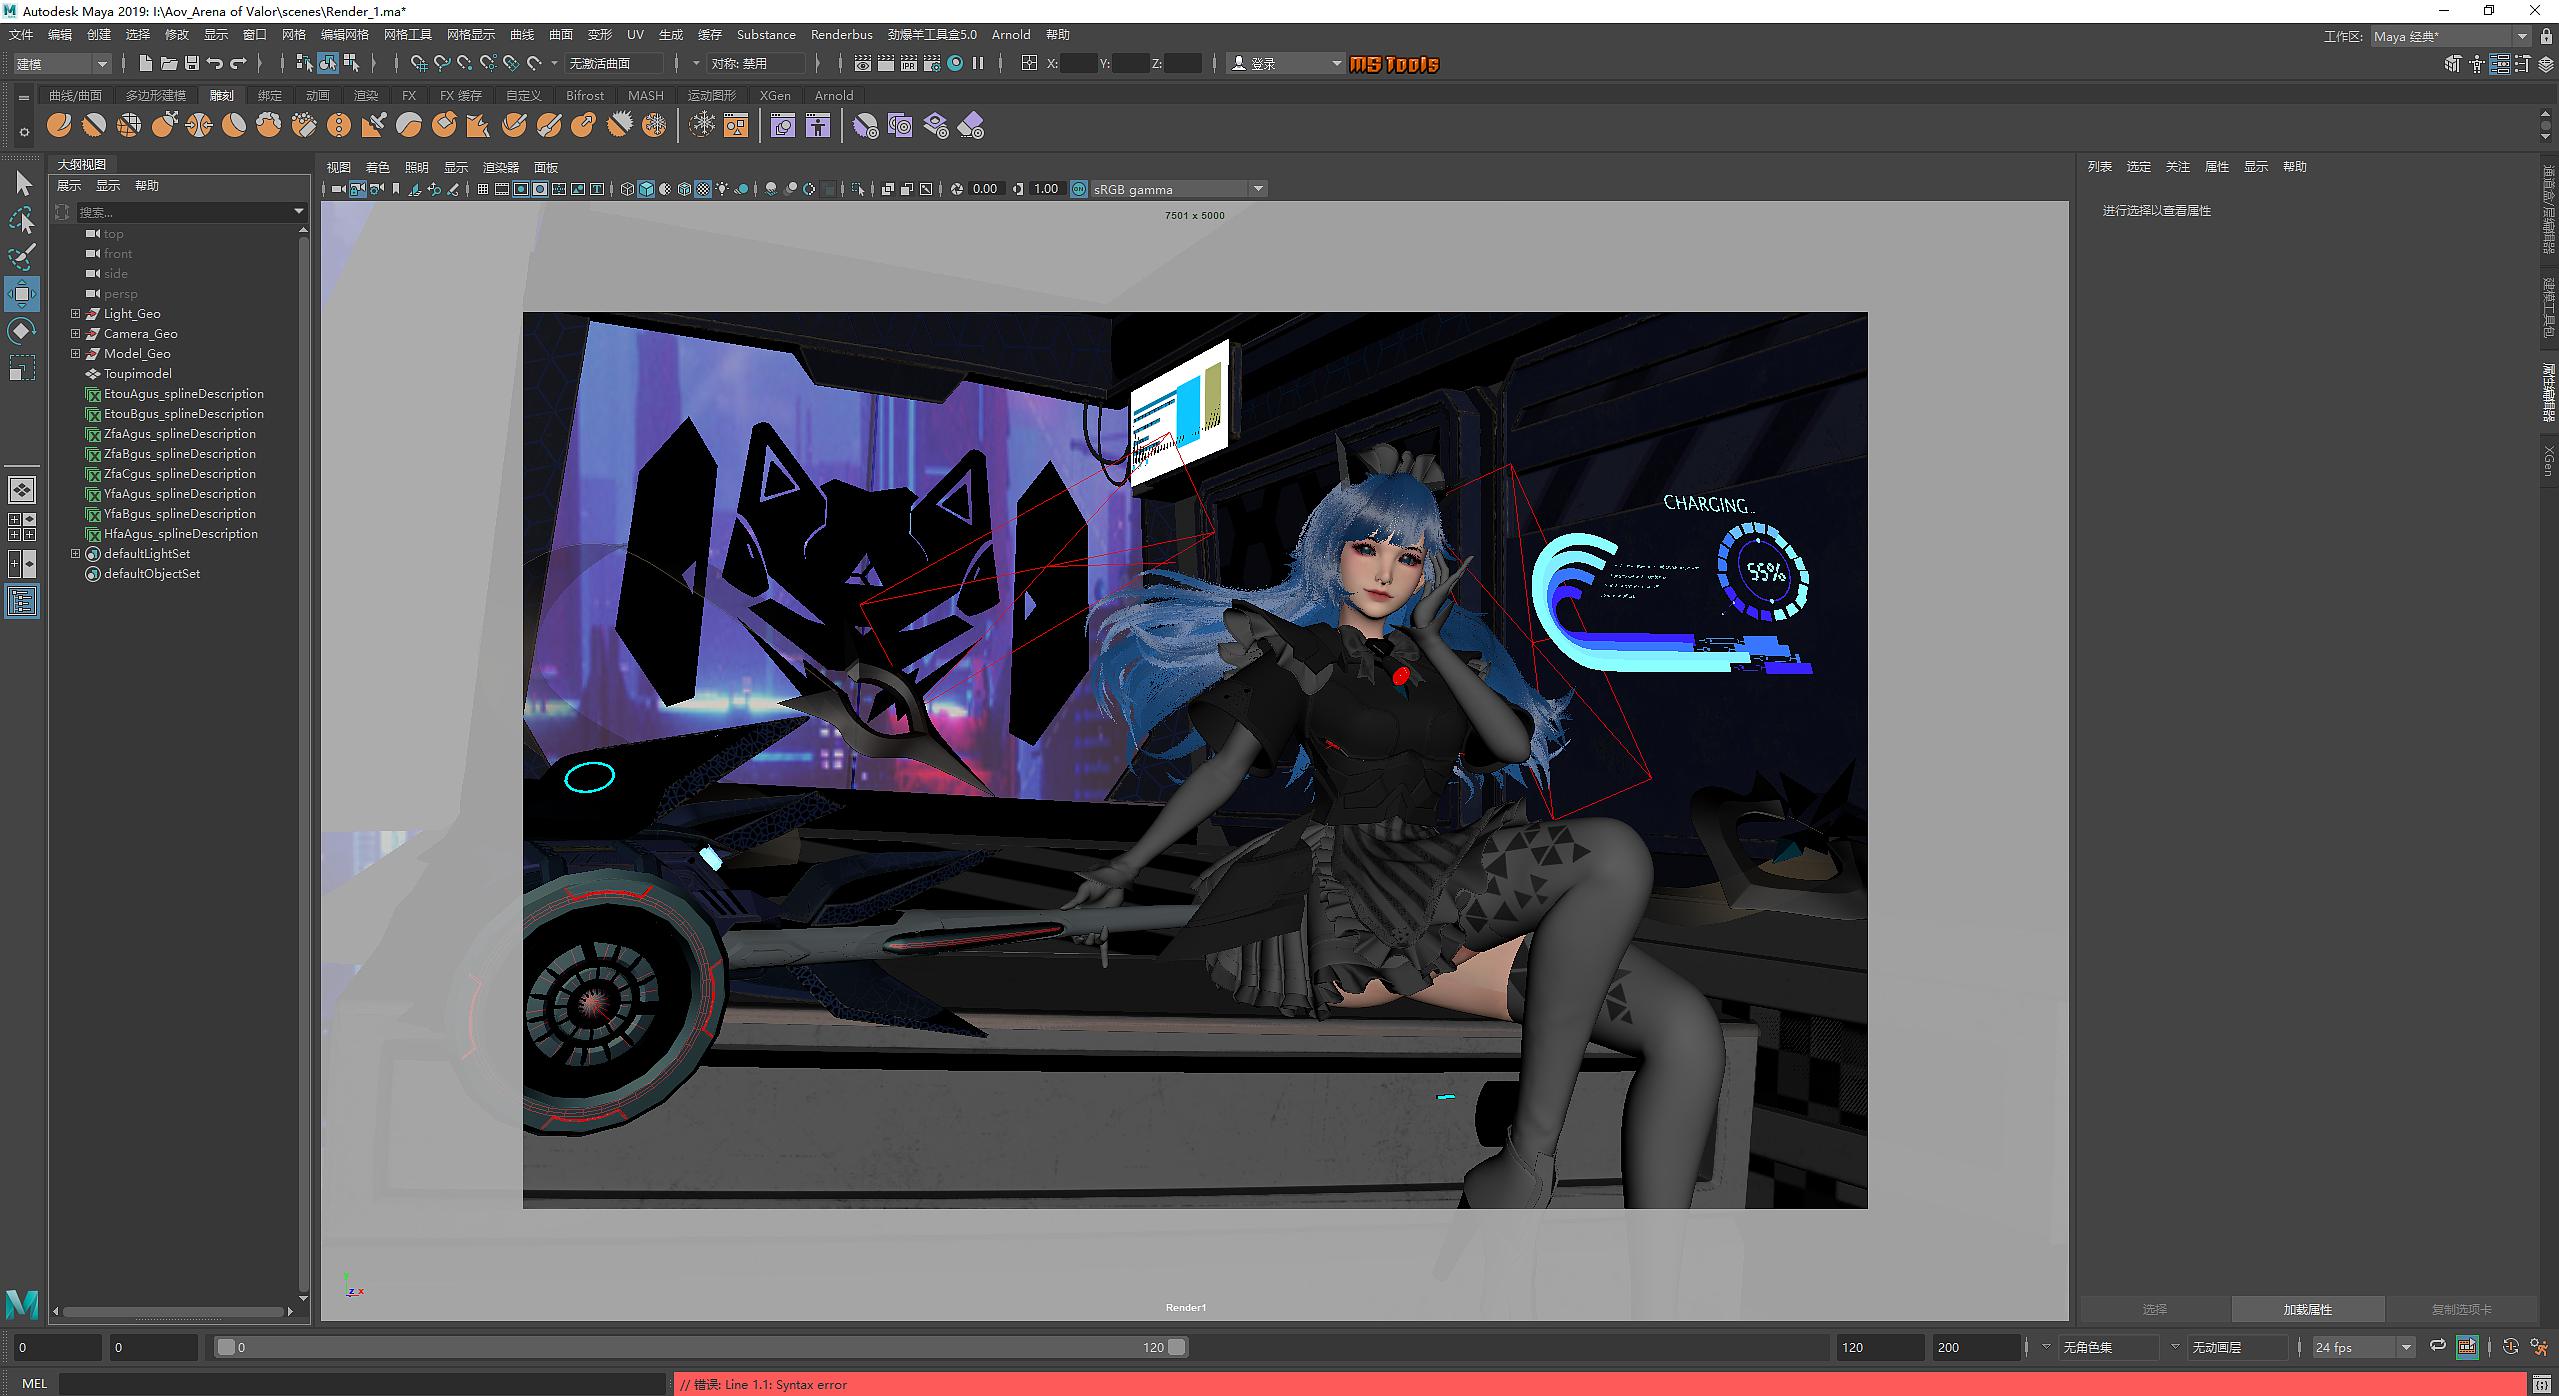Toggle viewport wireframe shading cube
Screen dimensions: 2559x1396
pyautogui.click(x=627, y=189)
